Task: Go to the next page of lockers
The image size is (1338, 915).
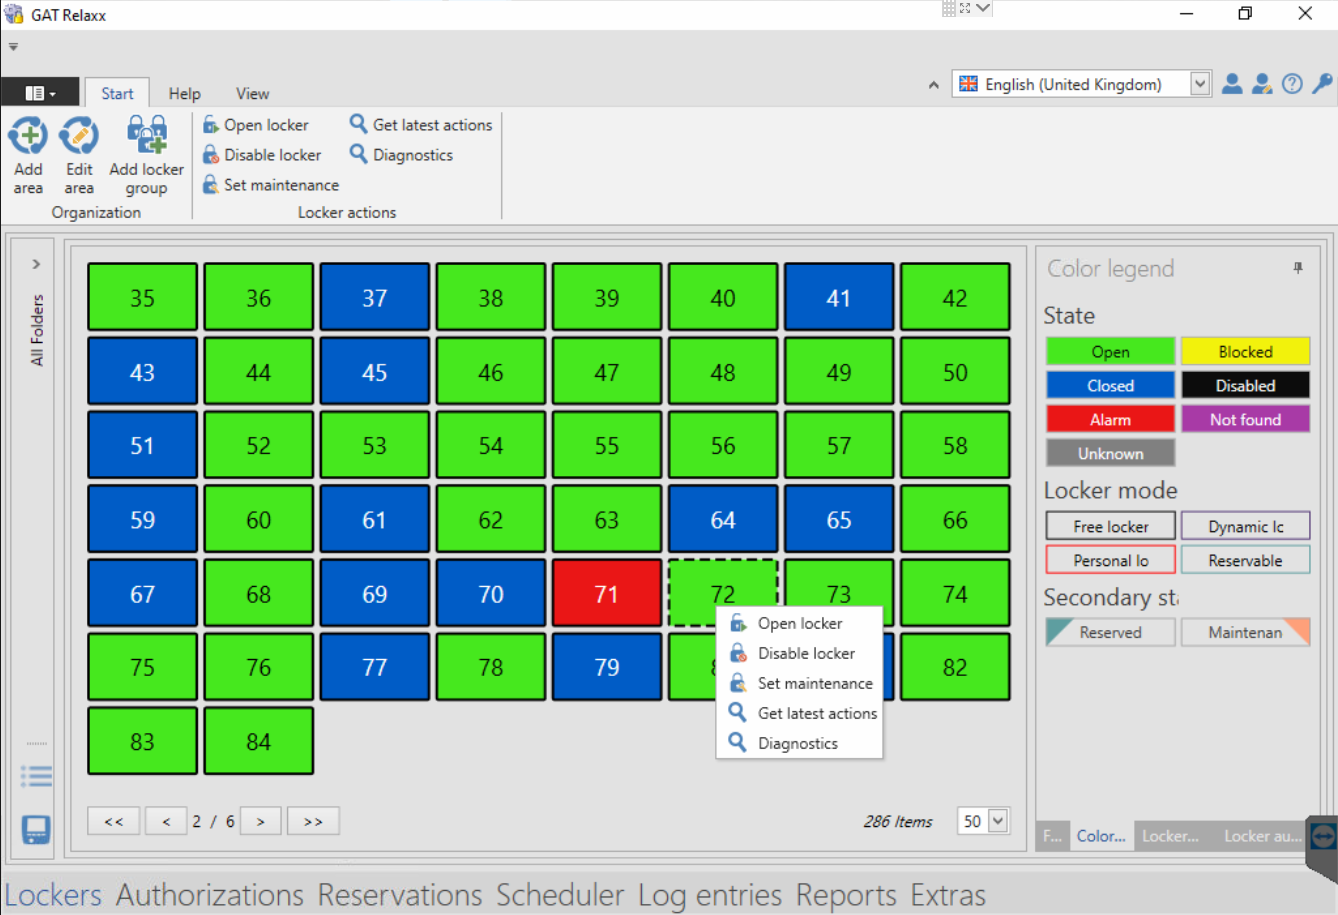Action: [260, 821]
